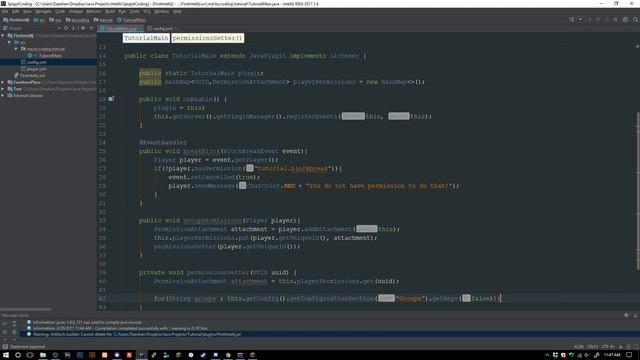
Task: Click the editor vertical scrollbar
Action: 638,191
